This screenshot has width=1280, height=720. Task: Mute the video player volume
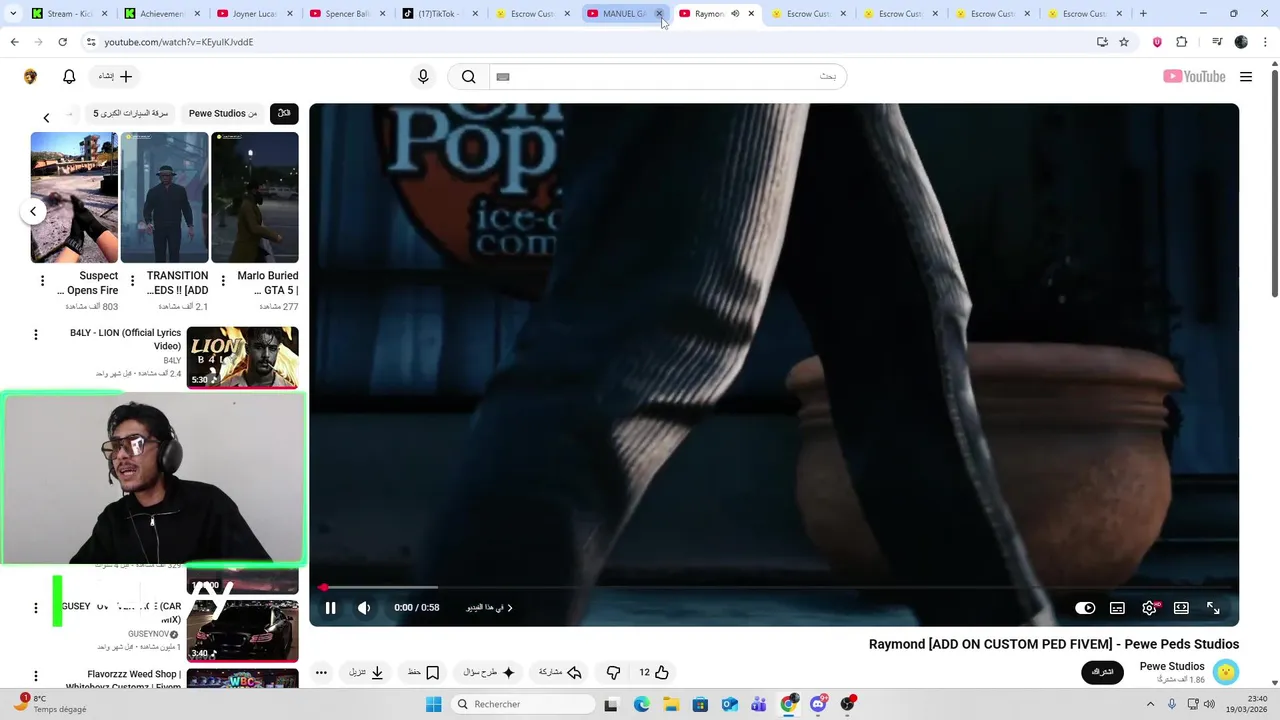tap(364, 608)
